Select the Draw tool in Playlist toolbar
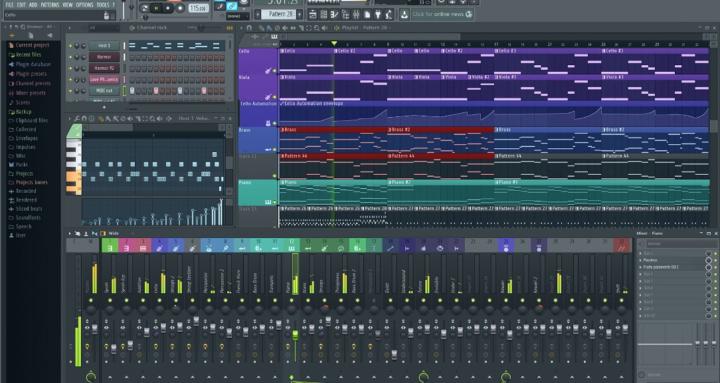 tap(261, 28)
